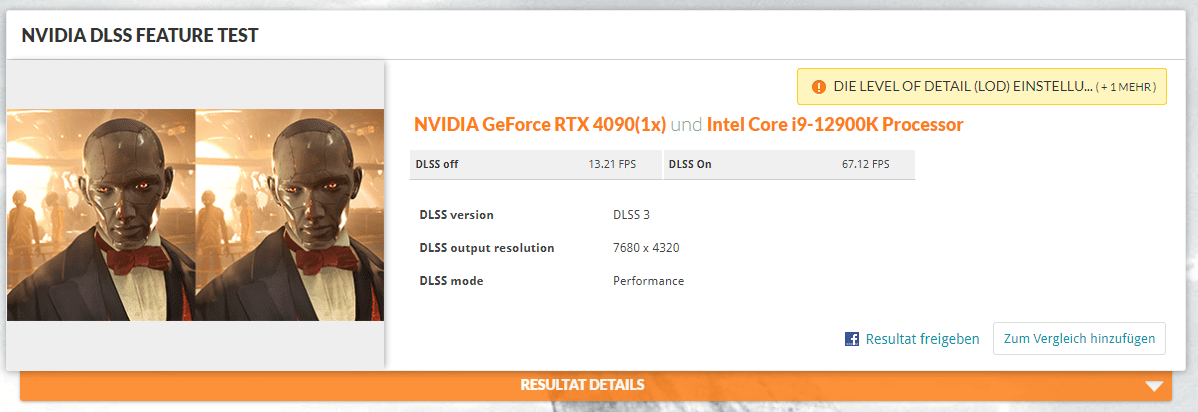Click the DLSS test comparison thumbnail
Screen dimensions: 1198x412
pyautogui.click(x=196, y=215)
